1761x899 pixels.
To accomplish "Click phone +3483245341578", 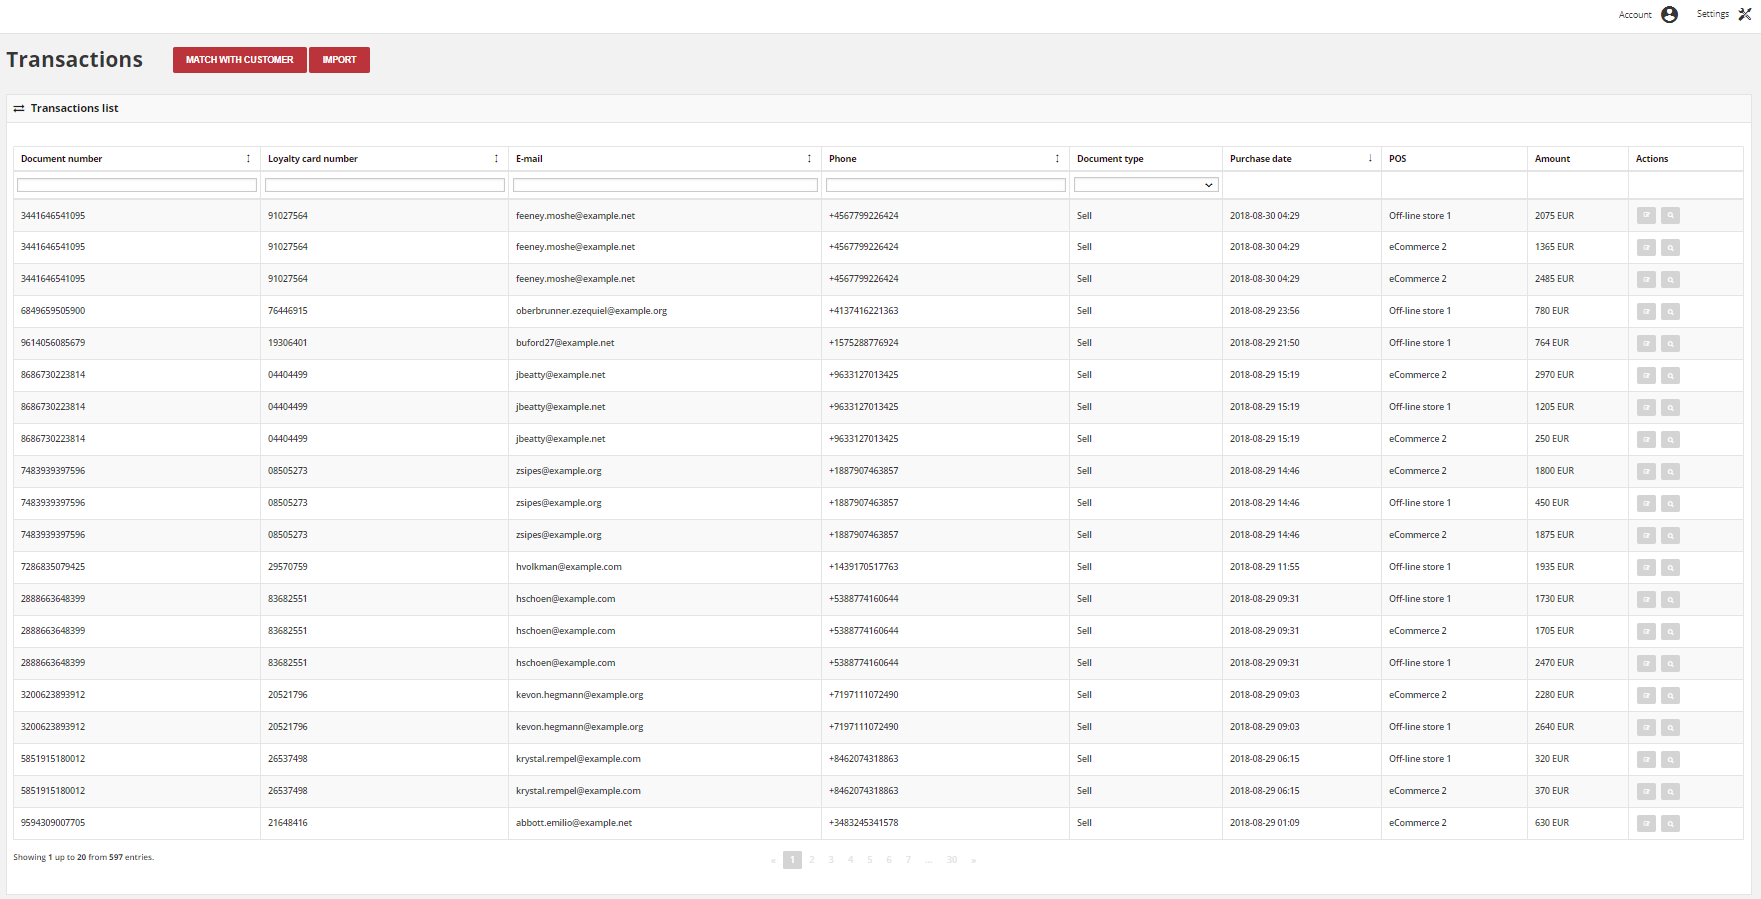I will click(864, 823).
